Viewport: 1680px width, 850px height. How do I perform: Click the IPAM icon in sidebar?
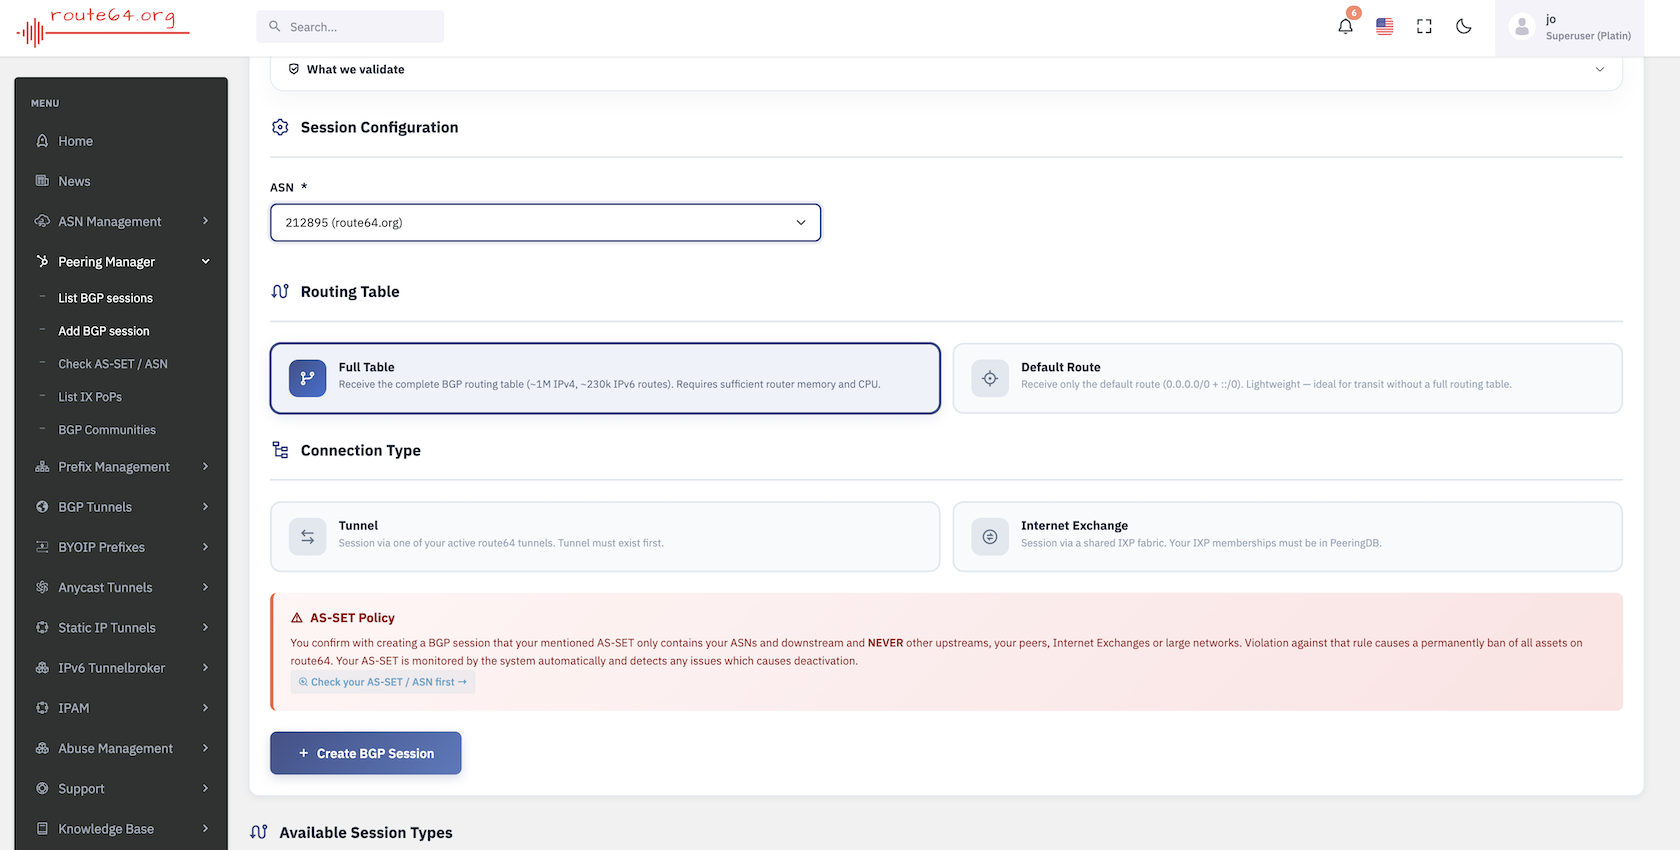(42, 707)
